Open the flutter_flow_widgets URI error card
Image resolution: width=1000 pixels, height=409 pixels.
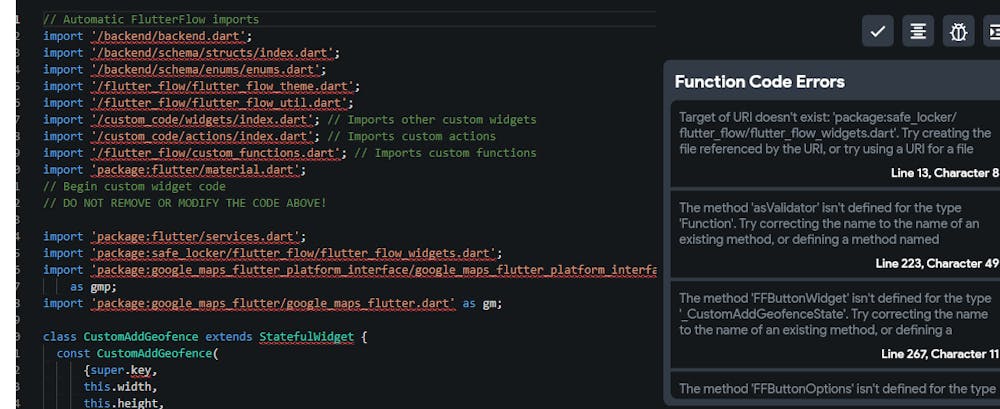coord(835,144)
